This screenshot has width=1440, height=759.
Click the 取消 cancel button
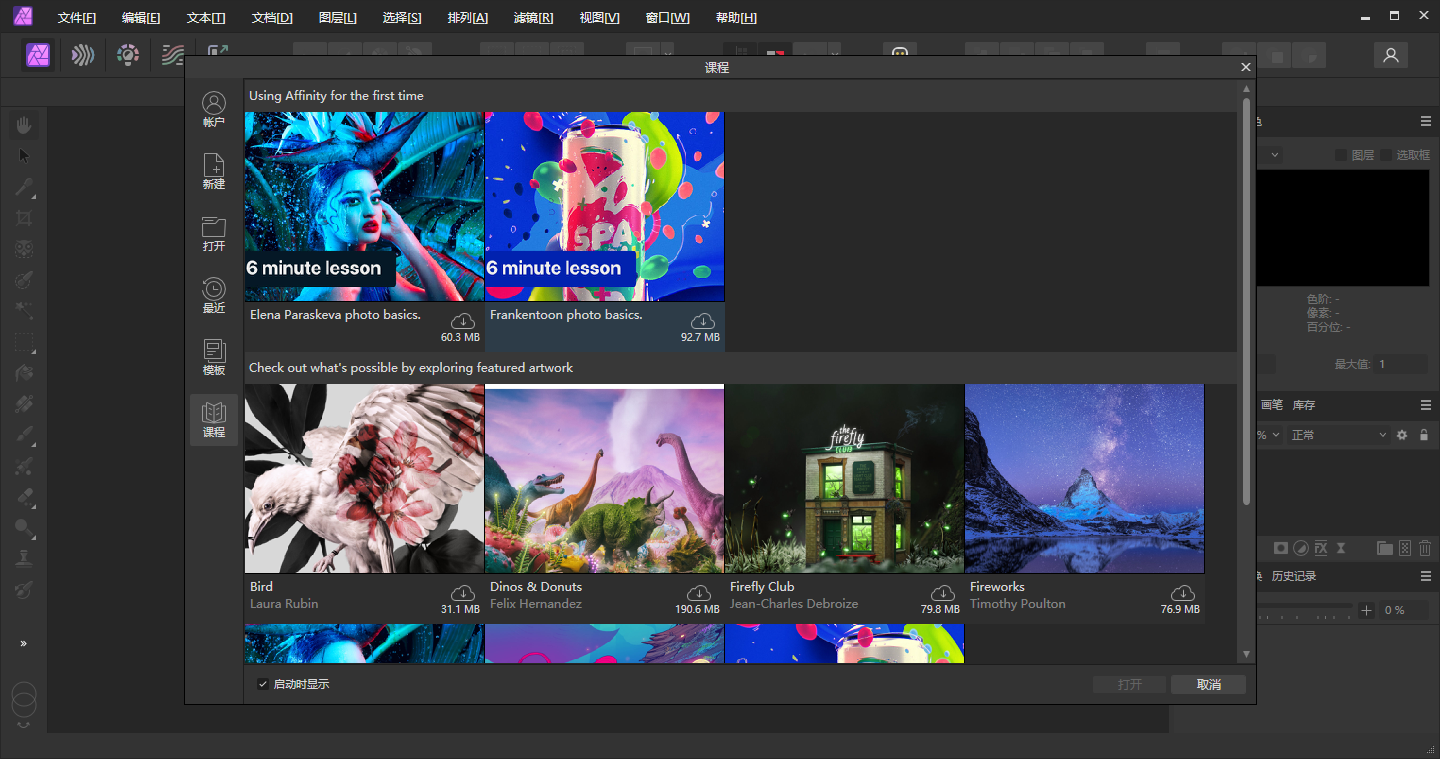coord(1209,685)
